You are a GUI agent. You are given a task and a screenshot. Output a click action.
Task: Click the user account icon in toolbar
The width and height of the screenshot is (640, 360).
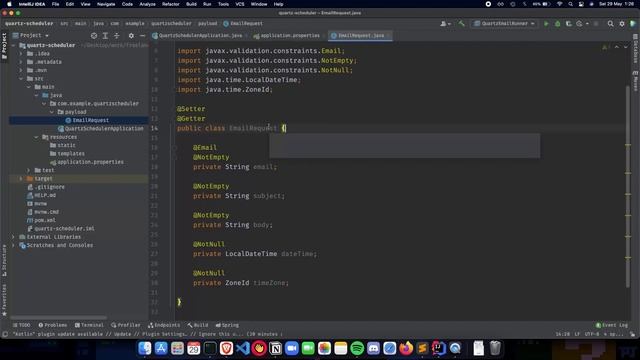coord(444,24)
